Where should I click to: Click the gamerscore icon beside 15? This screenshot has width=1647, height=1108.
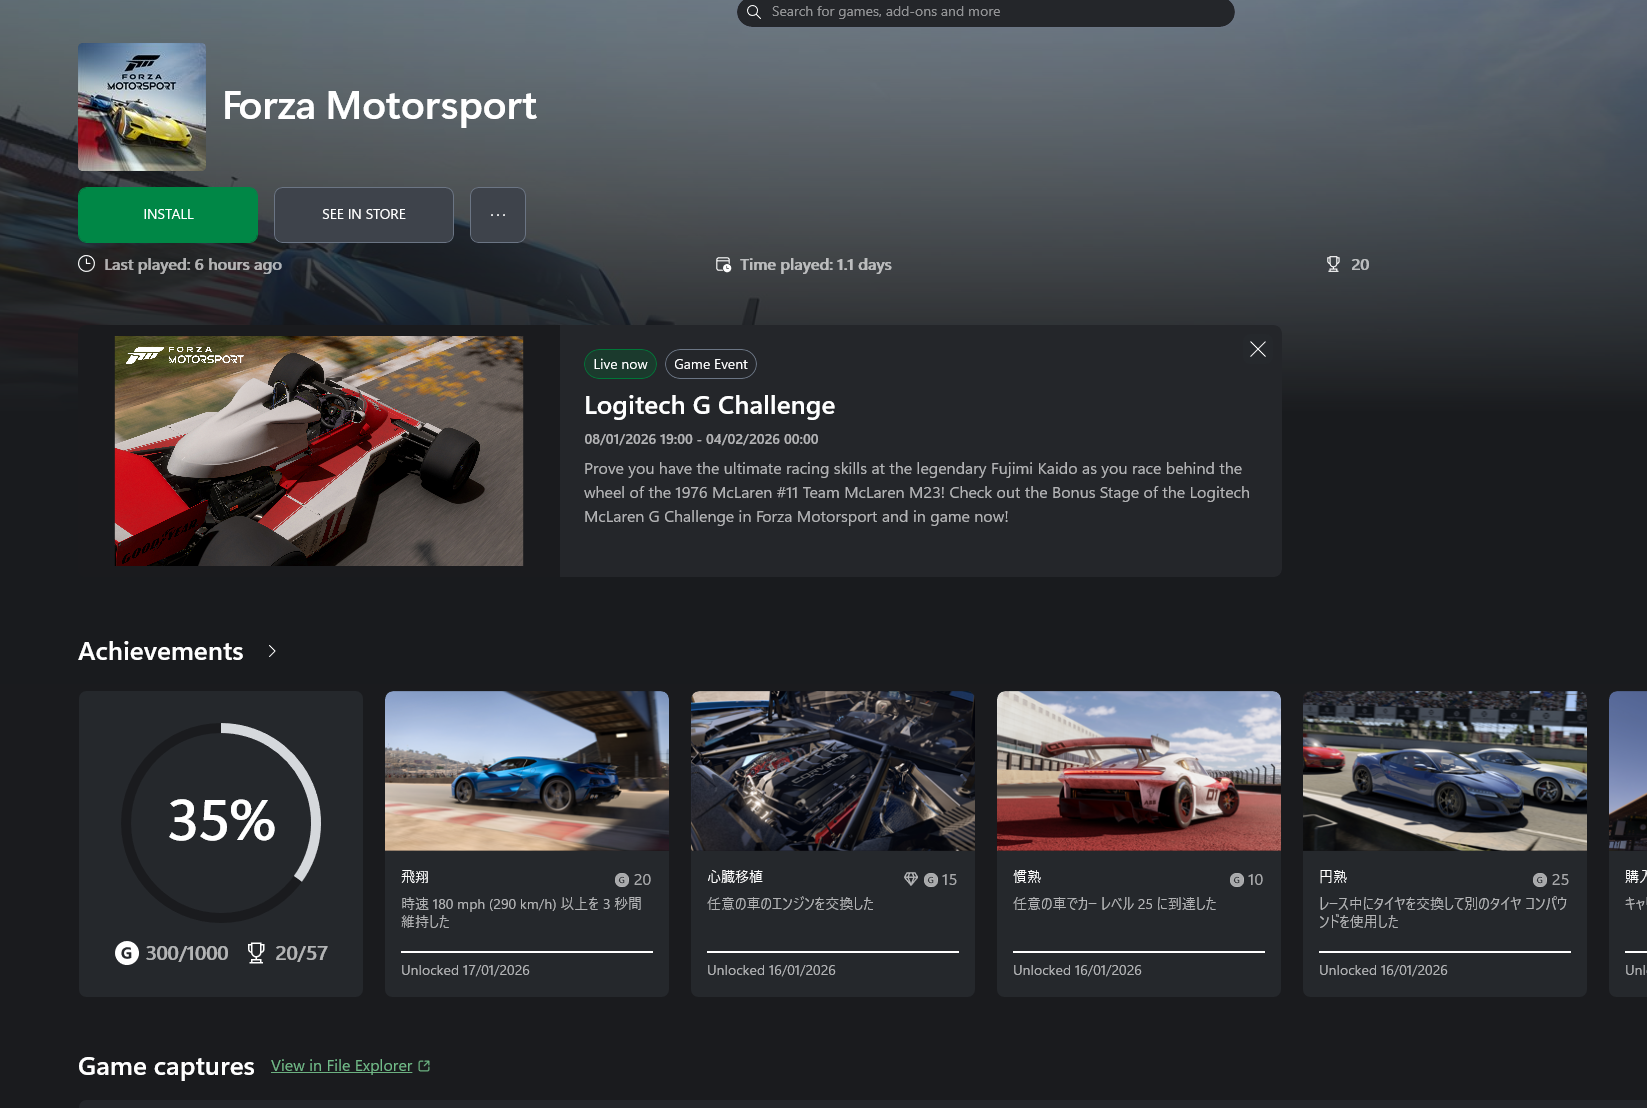(931, 880)
